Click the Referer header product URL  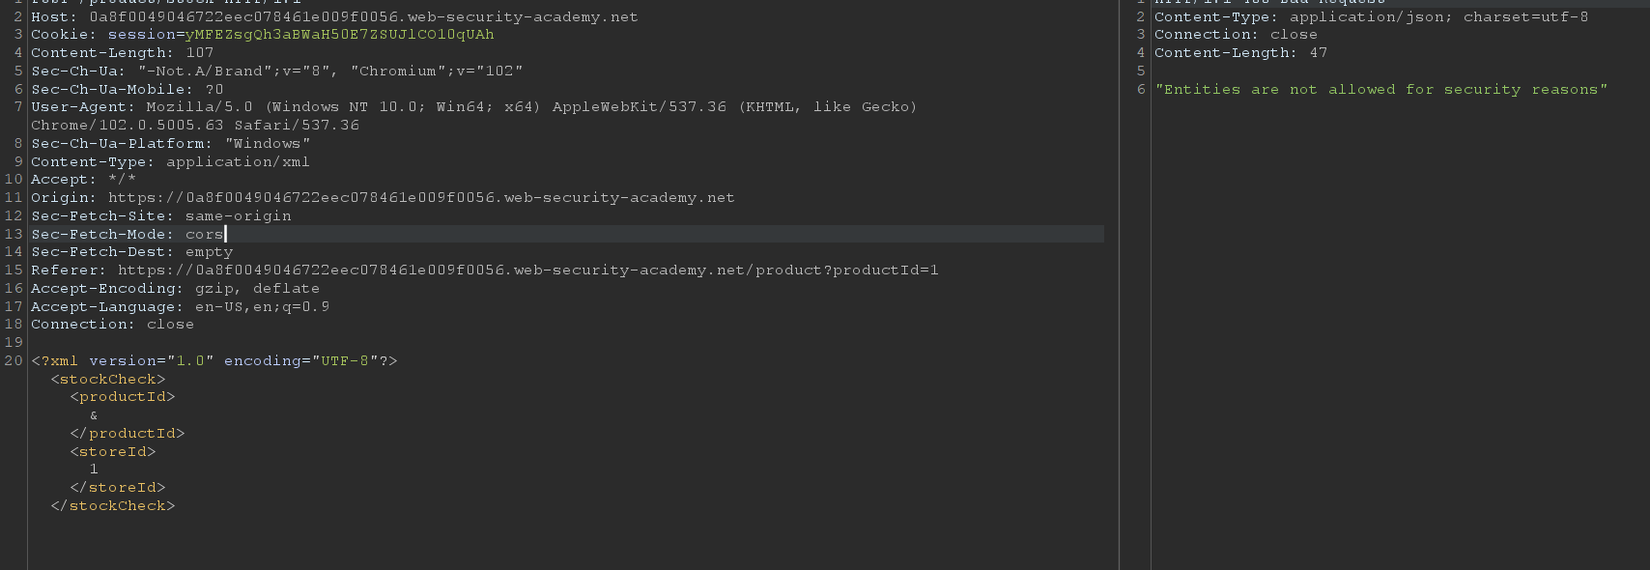coord(528,270)
